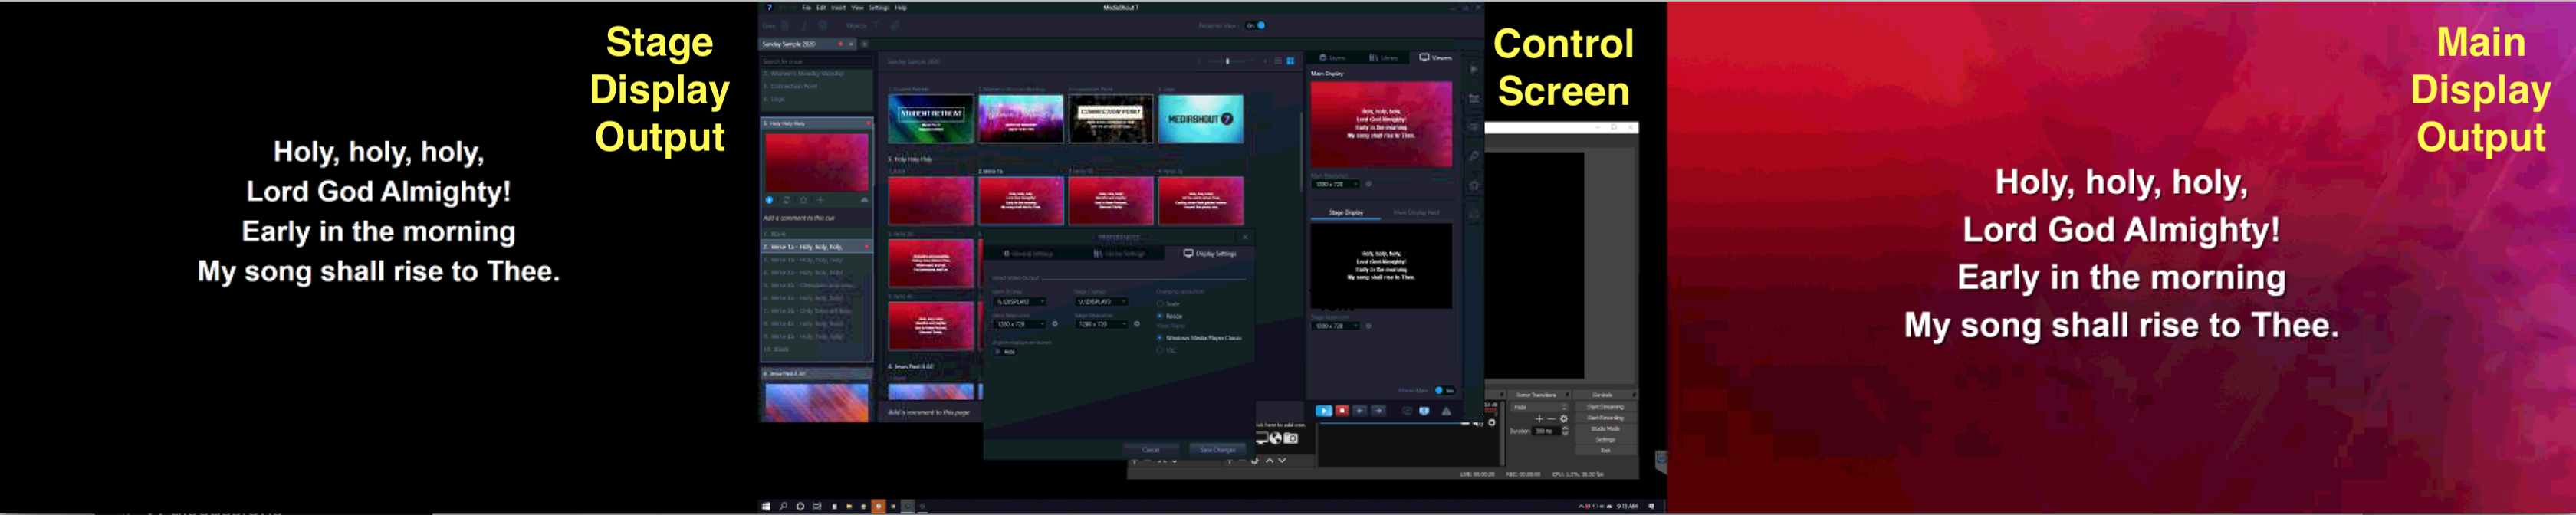The width and height of the screenshot is (2576, 515).
Task: Open the Windows Start menu
Action: [x=766, y=507]
